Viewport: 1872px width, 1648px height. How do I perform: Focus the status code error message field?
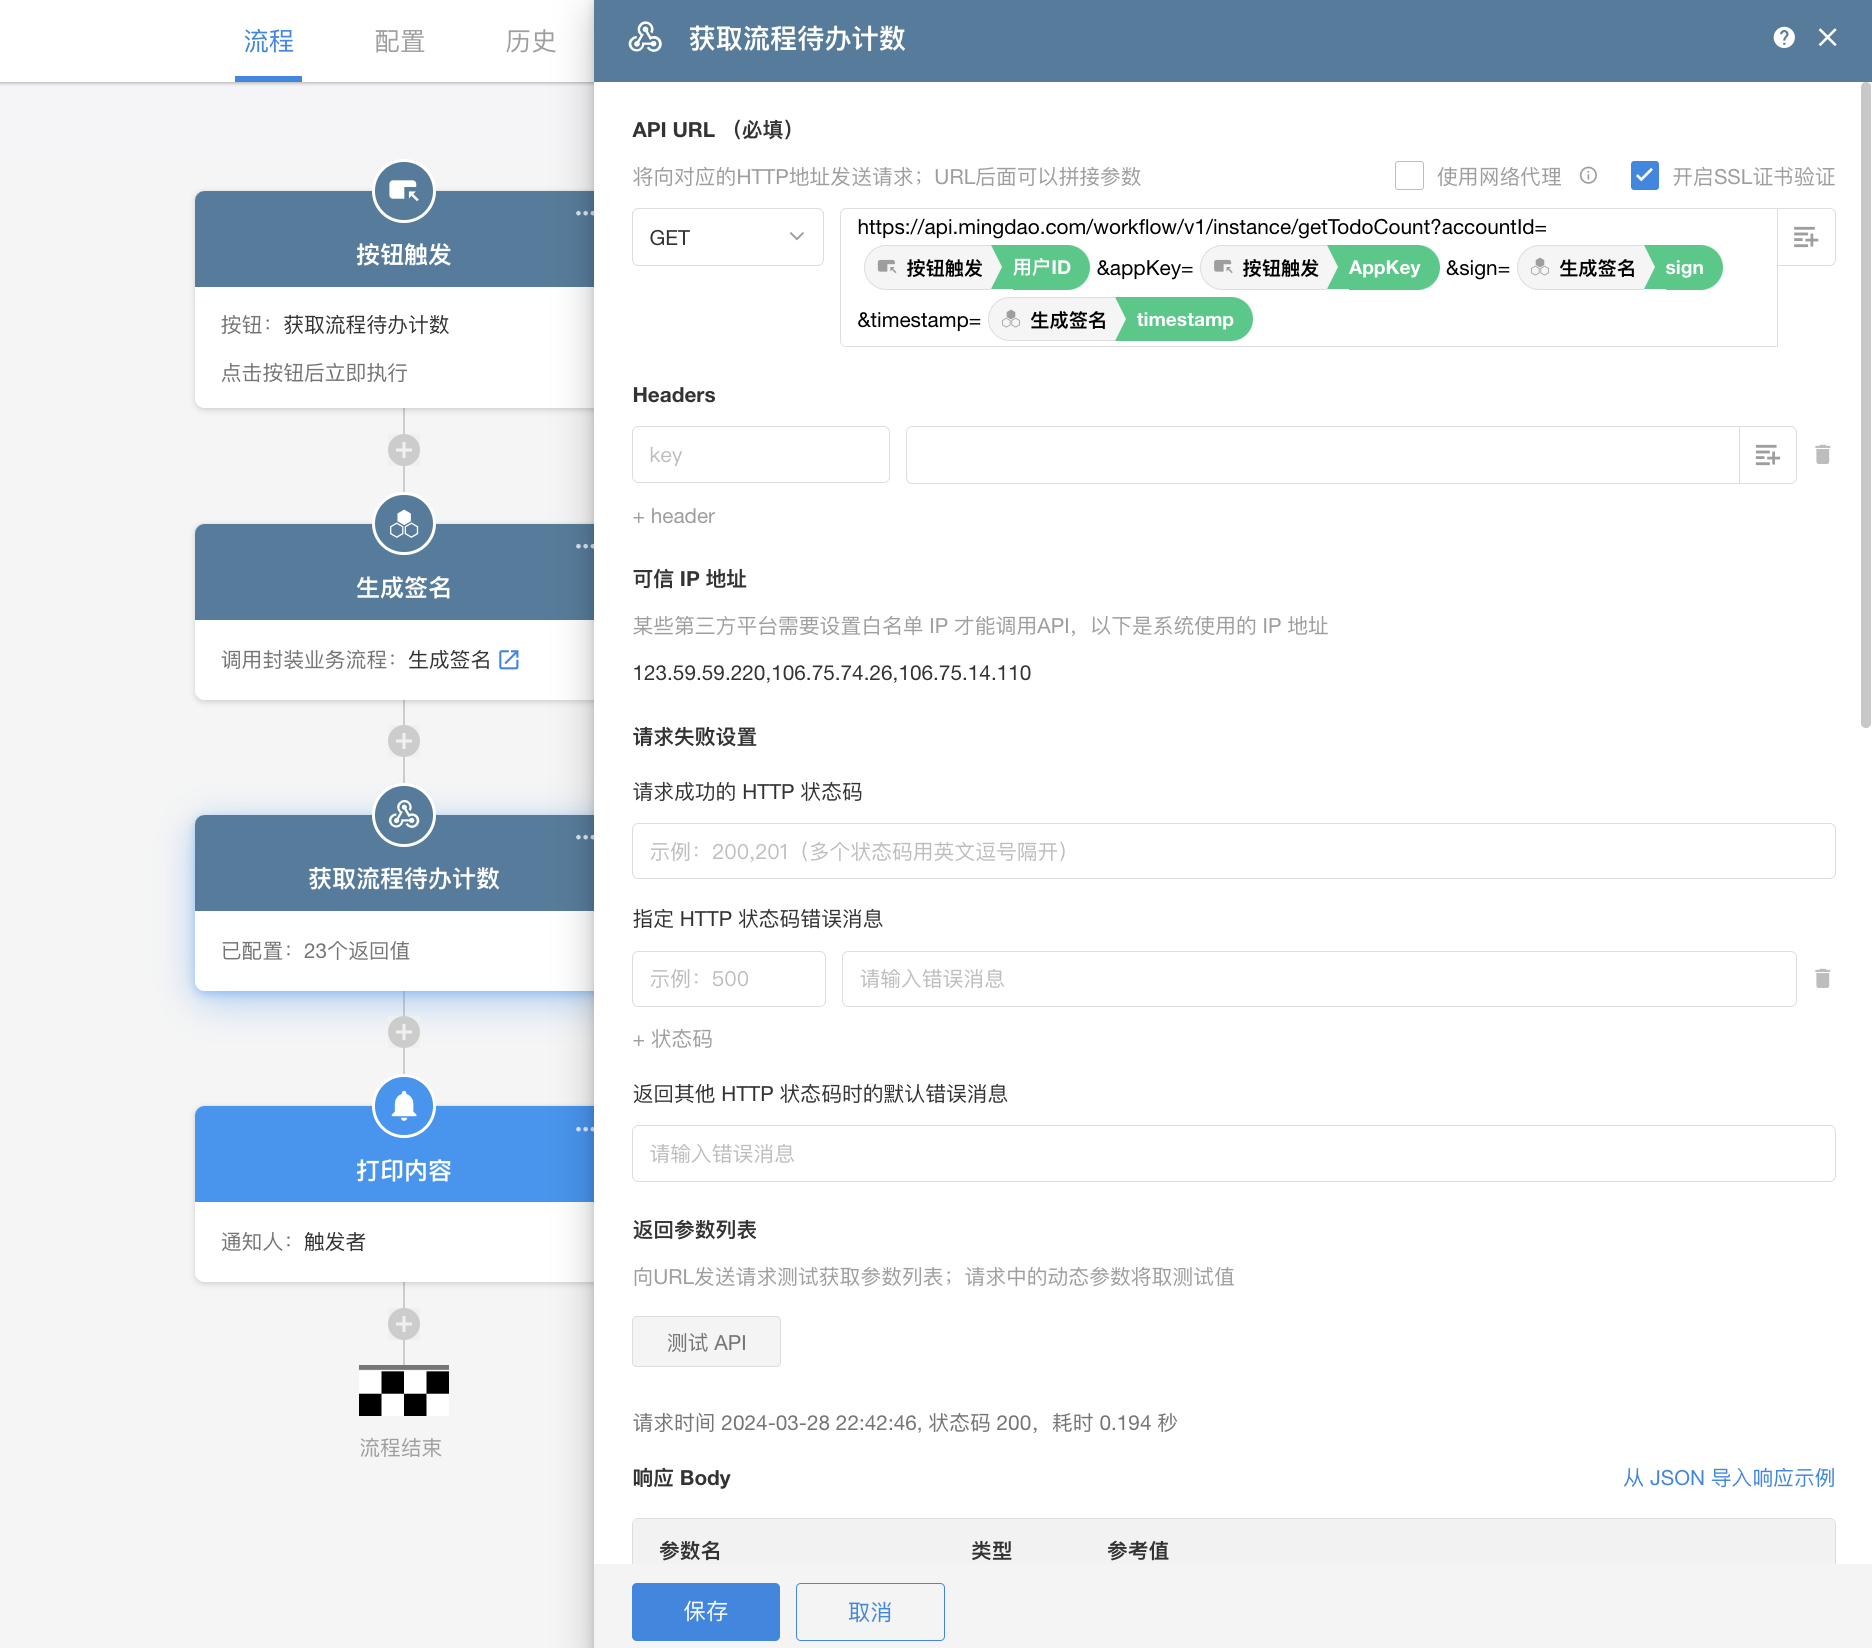[x=1319, y=979]
